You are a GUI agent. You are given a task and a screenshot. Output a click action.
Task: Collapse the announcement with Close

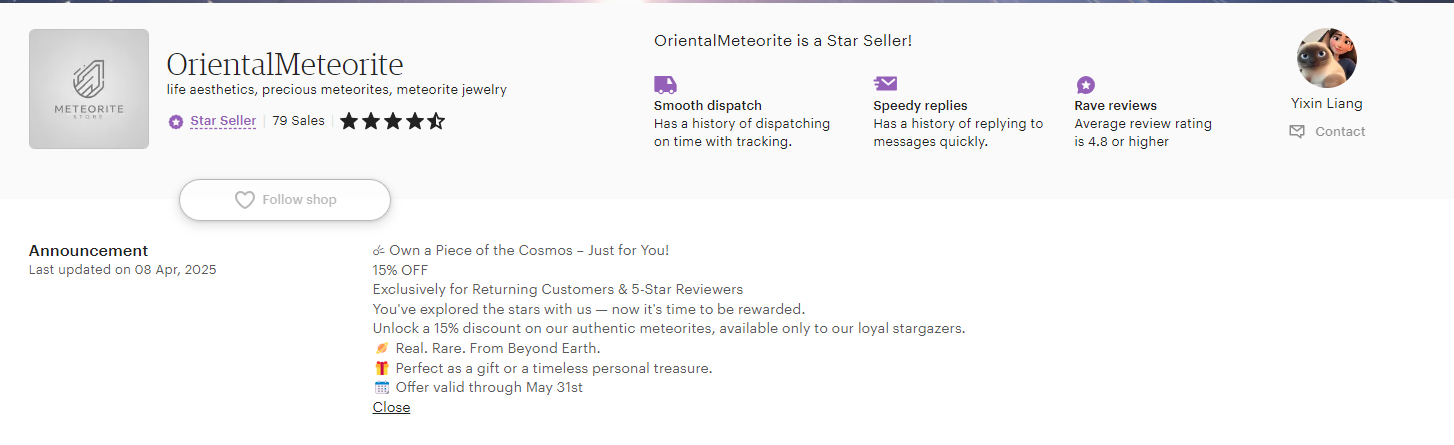(x=391, y=407)
